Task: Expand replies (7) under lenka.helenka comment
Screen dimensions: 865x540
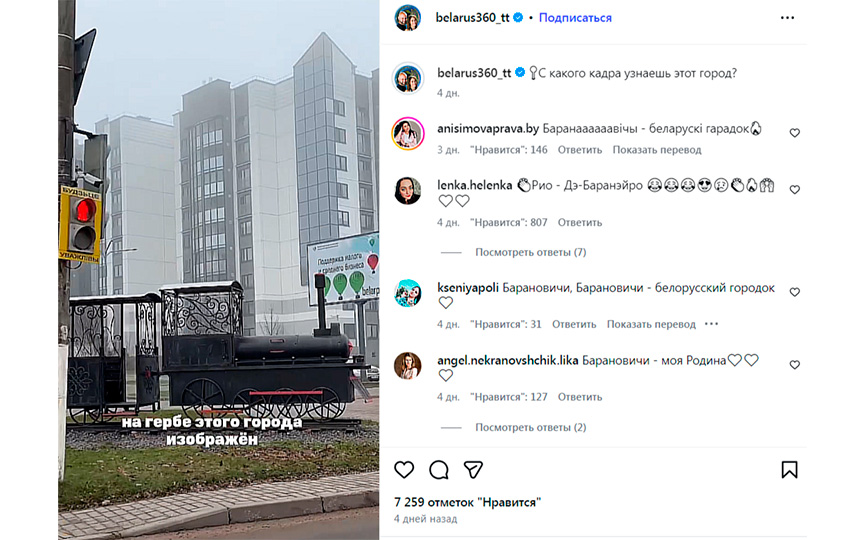Action: pos(531,252)
